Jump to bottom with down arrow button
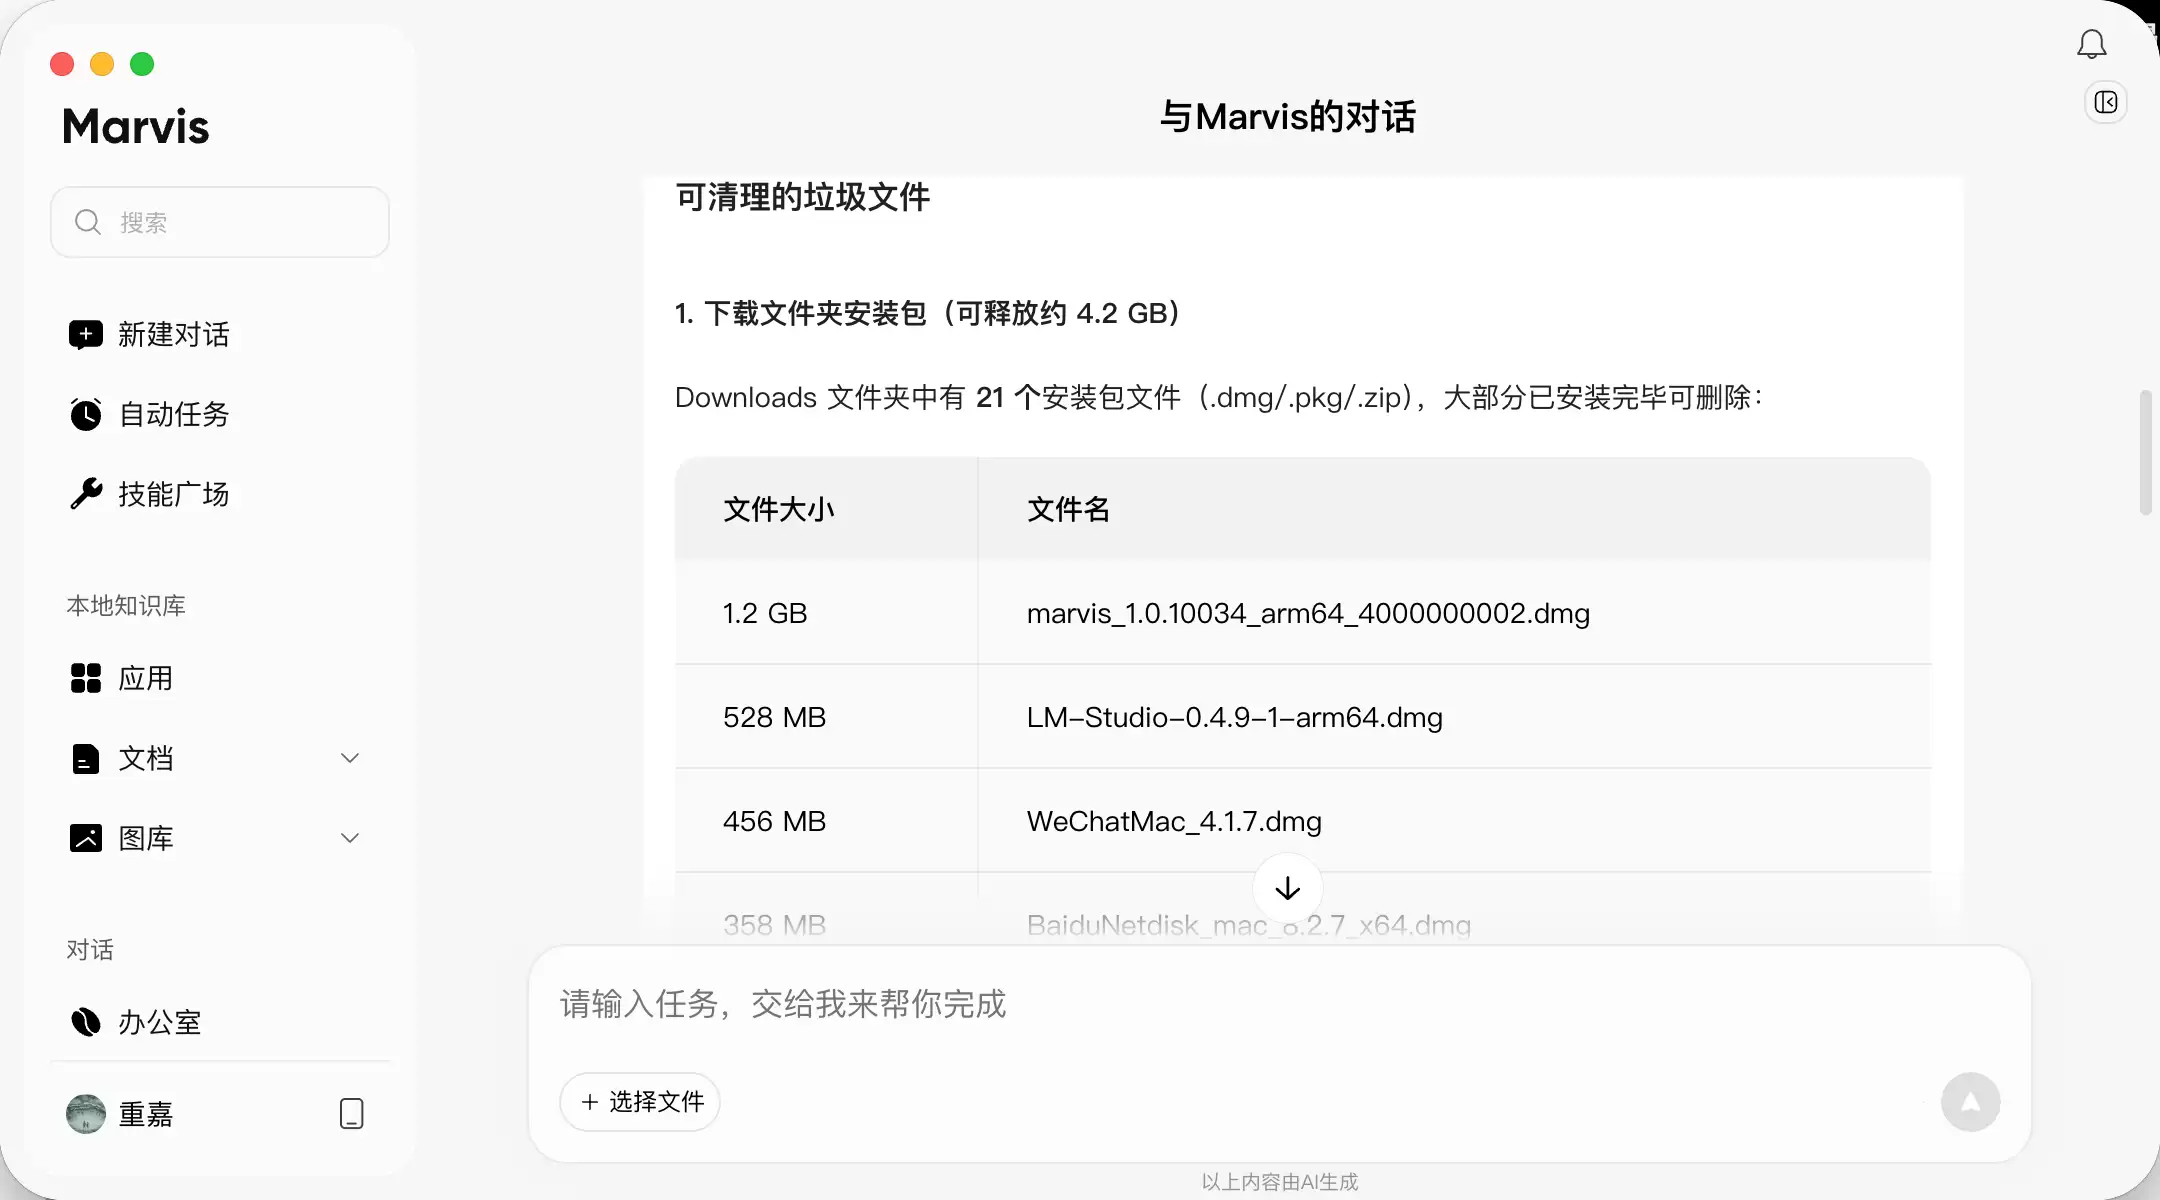The width and height of the screenshot is (2160, 1200). click(1288, 888)
